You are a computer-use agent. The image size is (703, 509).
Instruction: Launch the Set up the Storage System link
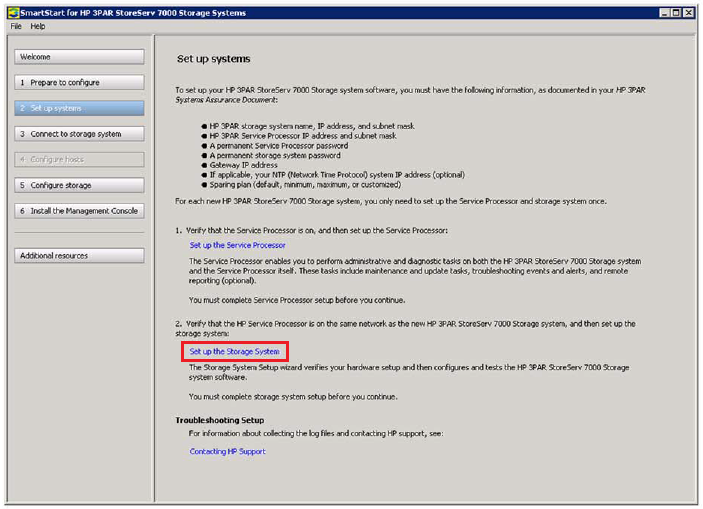[x=235, y=352]
